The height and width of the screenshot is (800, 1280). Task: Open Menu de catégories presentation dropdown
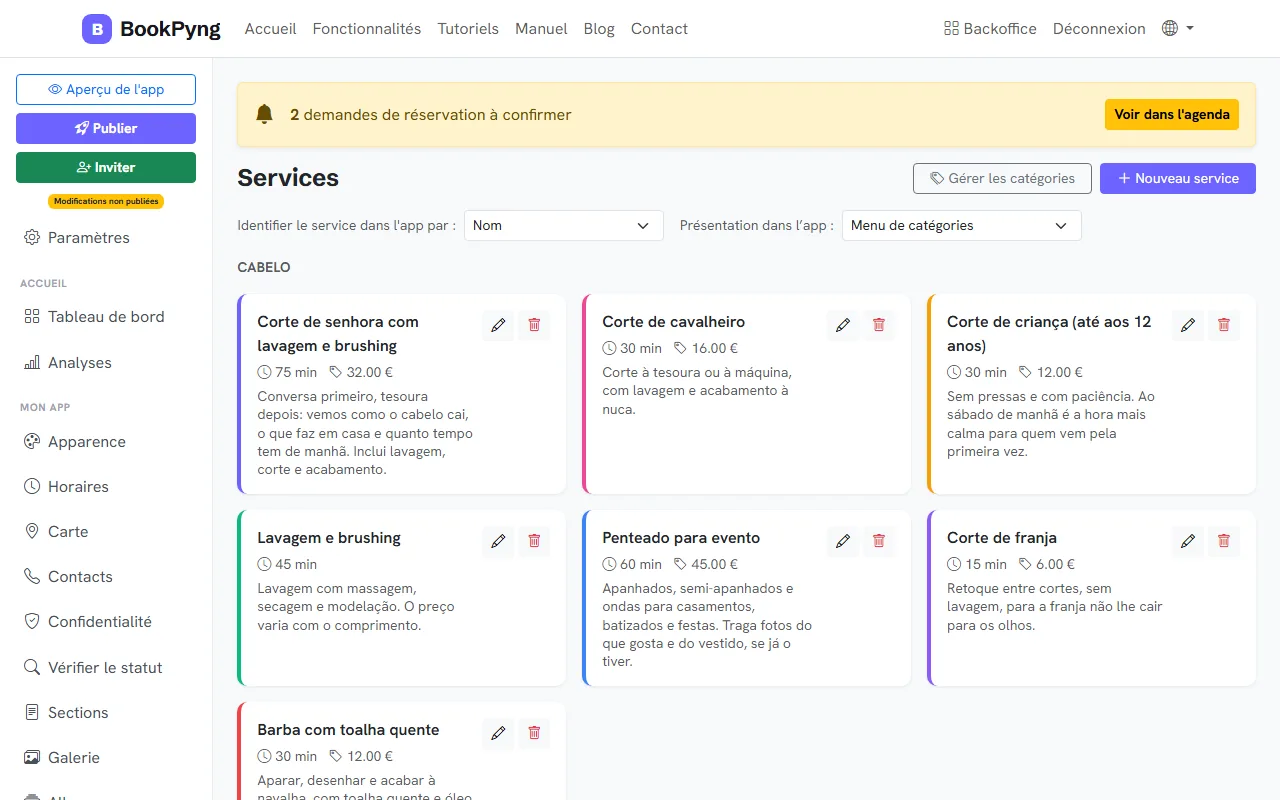coord(962,225)
